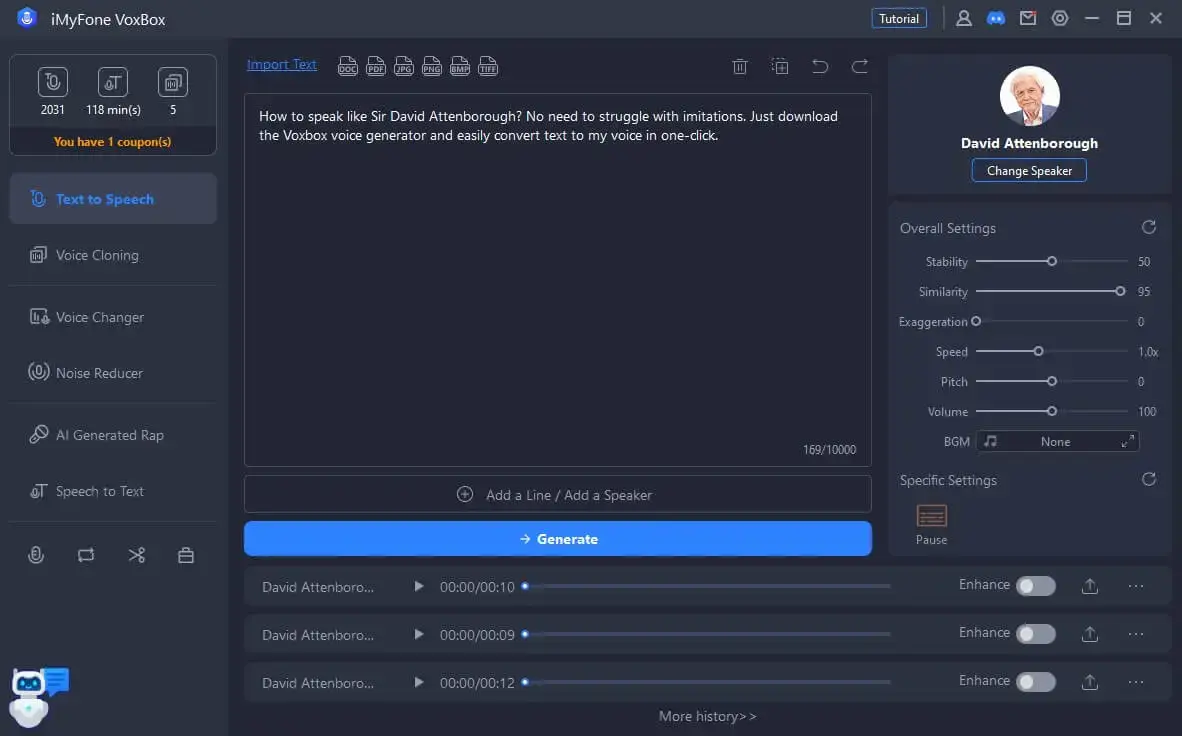Insert a Pause
This screenshot has height=736, width=1182.
point(931,524)
